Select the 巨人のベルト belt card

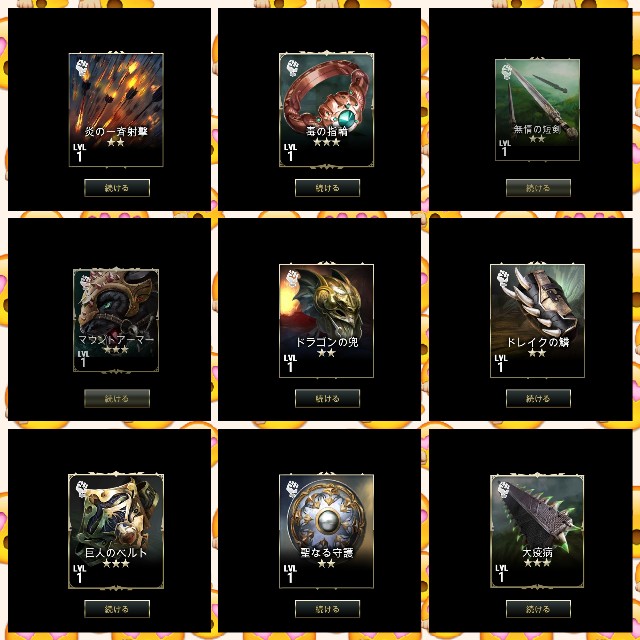116,531
